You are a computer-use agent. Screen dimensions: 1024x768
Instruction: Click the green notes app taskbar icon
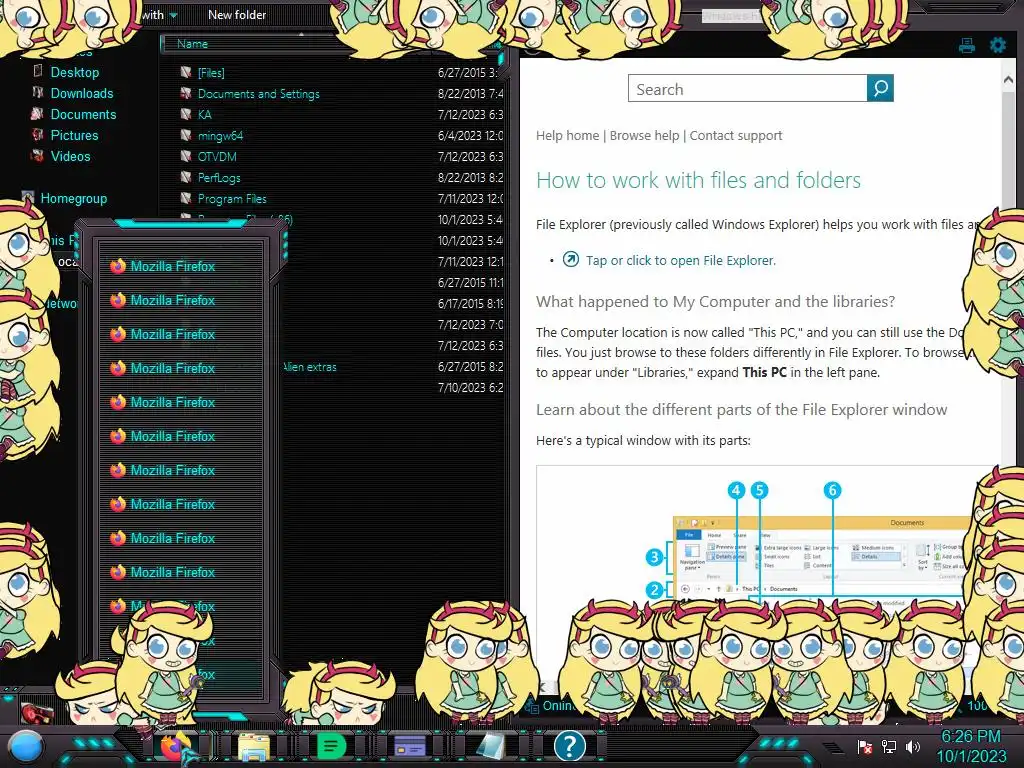(332, 746)
